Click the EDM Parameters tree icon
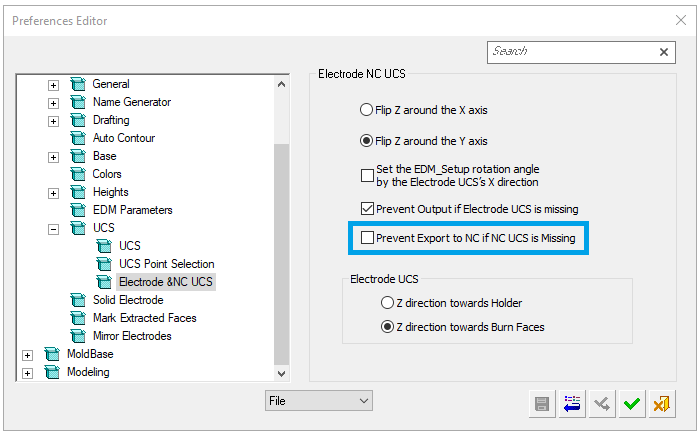 tap(78, 210)
